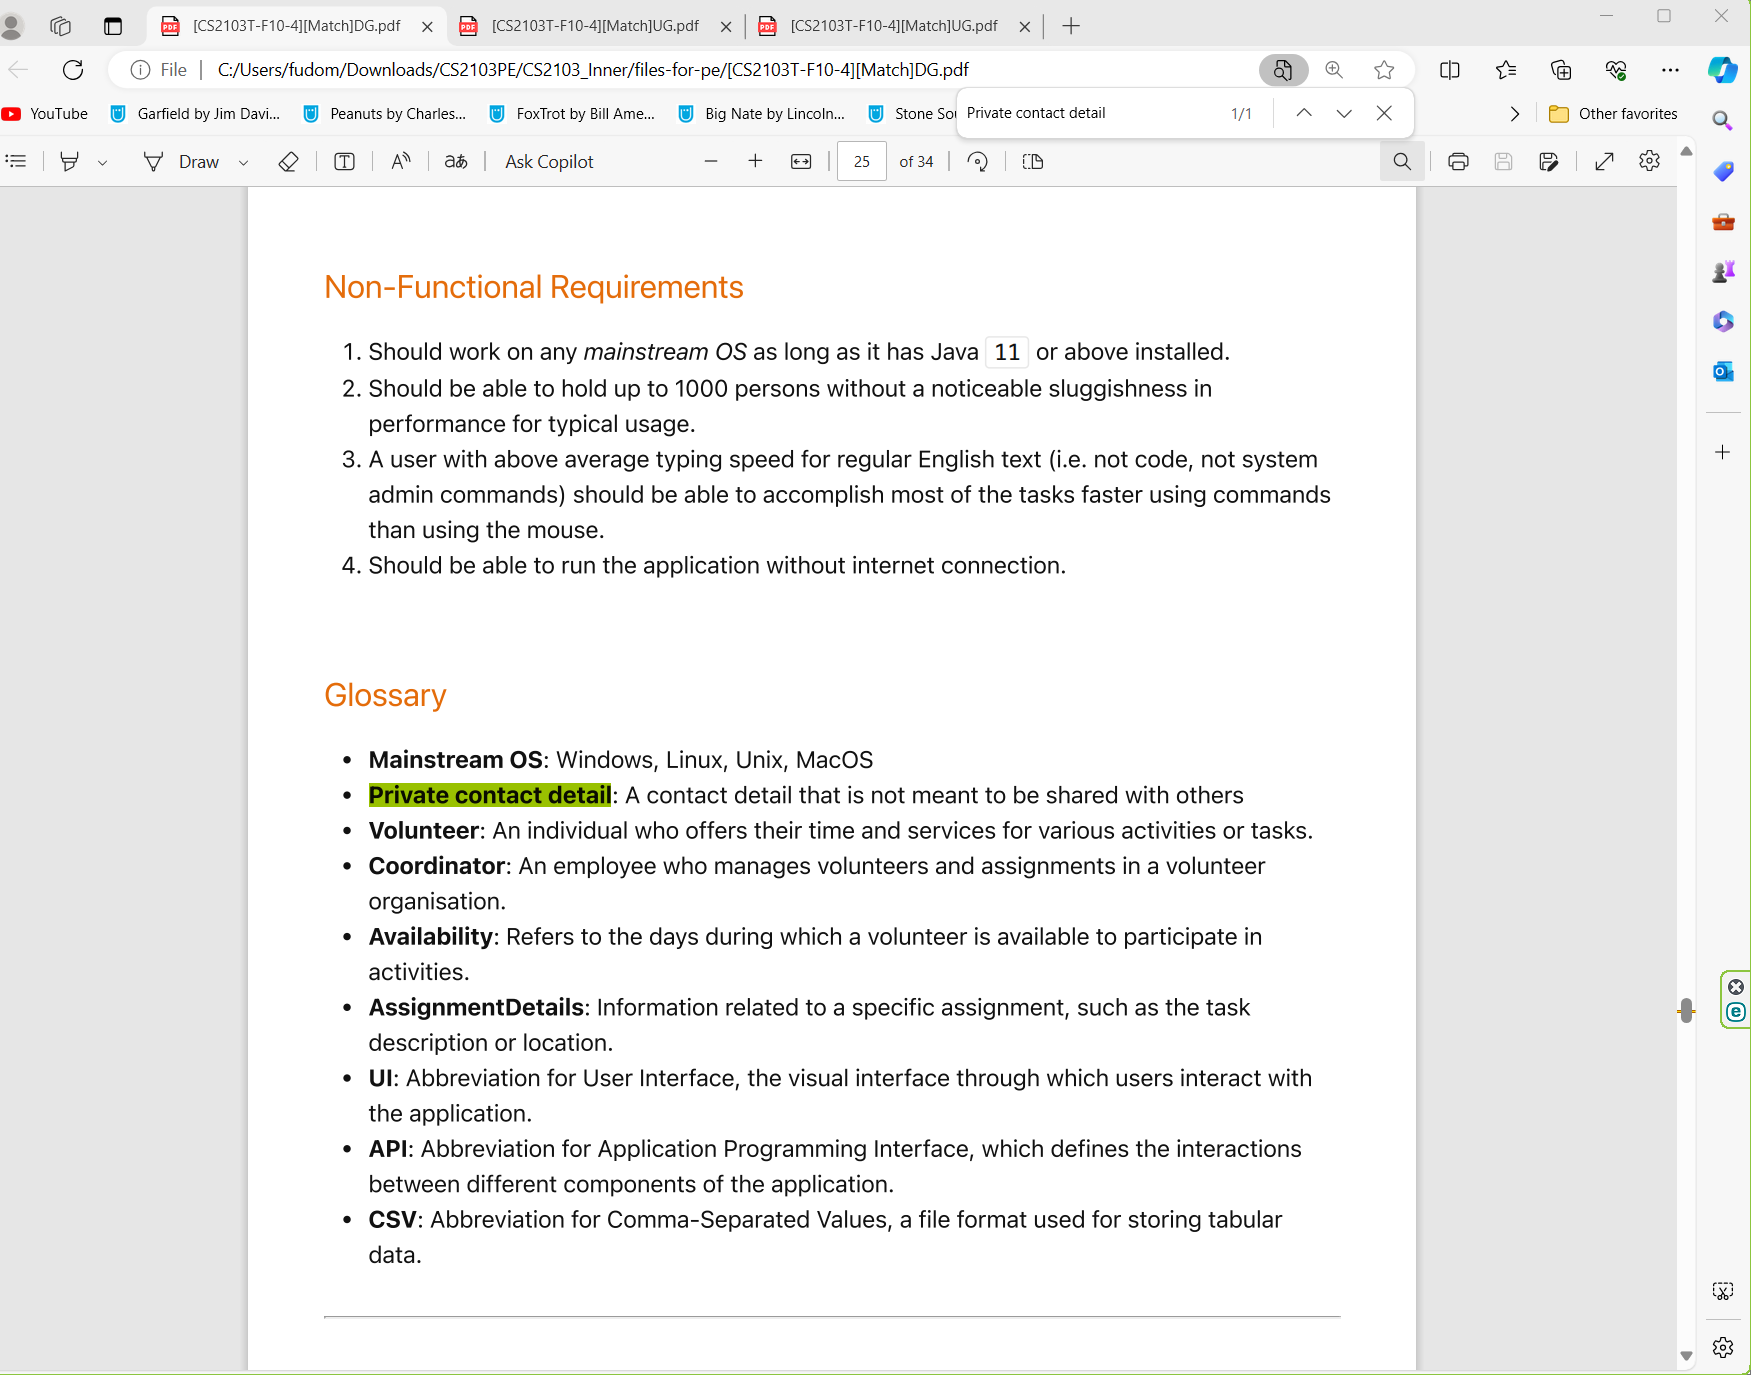Viewport: 1751px width, 1375px height.
Task: Open Collections panel
Action: click(x=1560, y=69)
